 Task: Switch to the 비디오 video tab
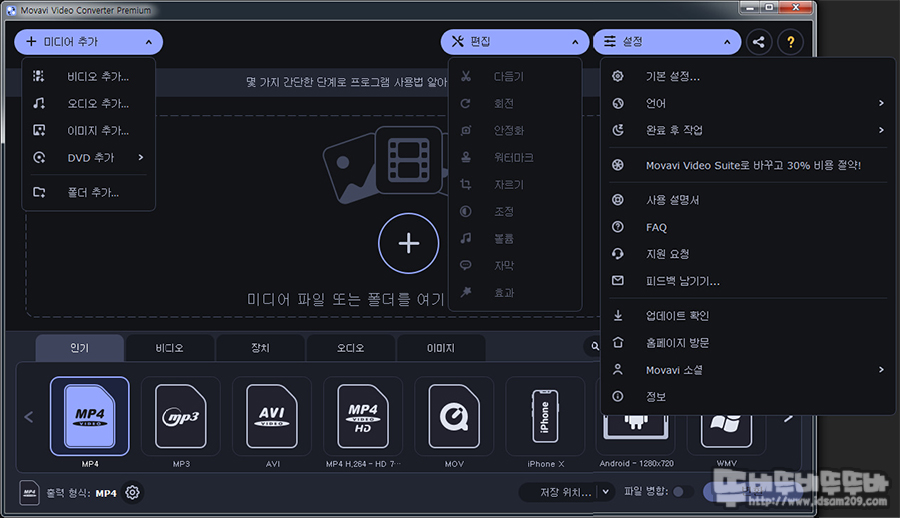170,348
